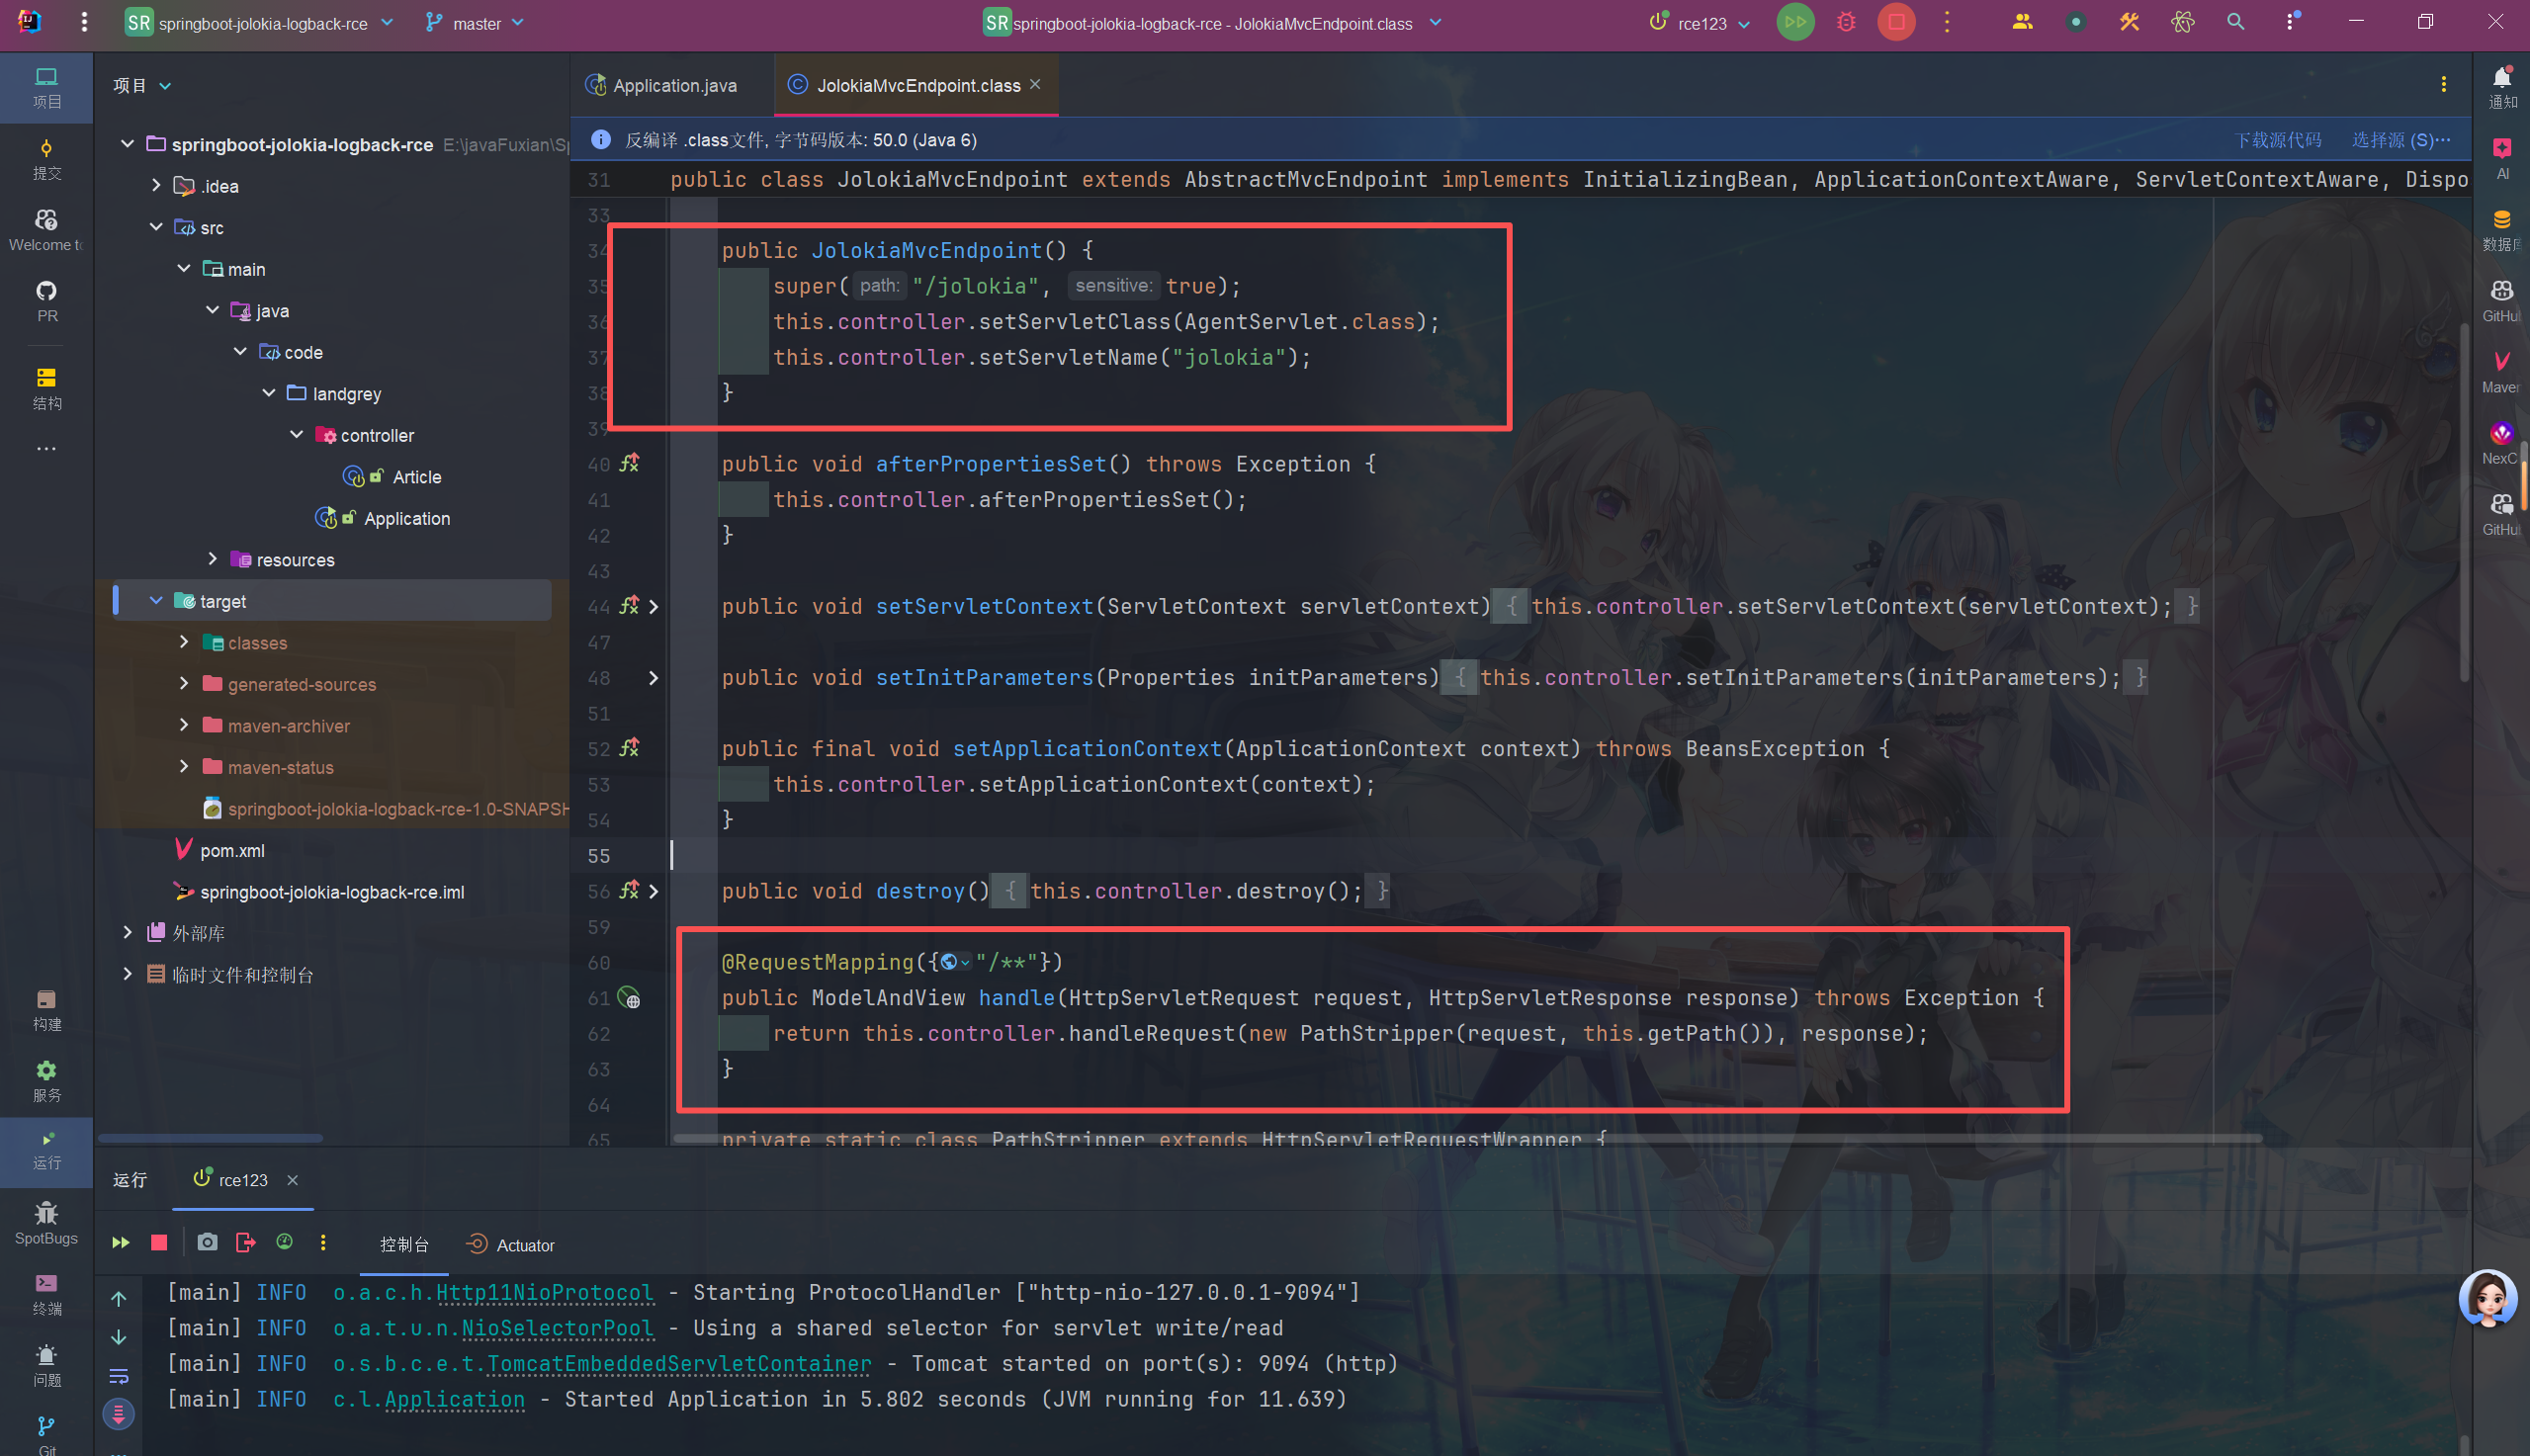Click the download sources link
This screenshot has width=2530, height=1456.
point(2278,140)
